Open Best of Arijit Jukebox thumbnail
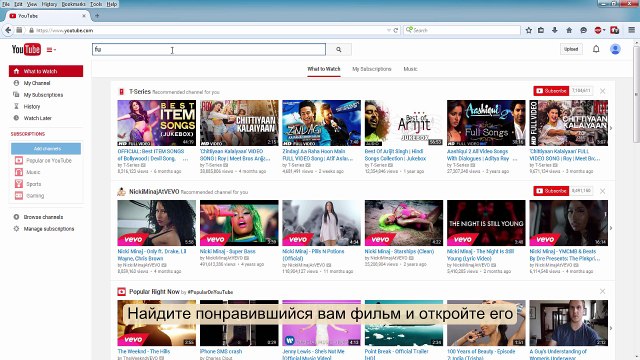This screenshot has width=640, height=360. (x=404, y=123)
